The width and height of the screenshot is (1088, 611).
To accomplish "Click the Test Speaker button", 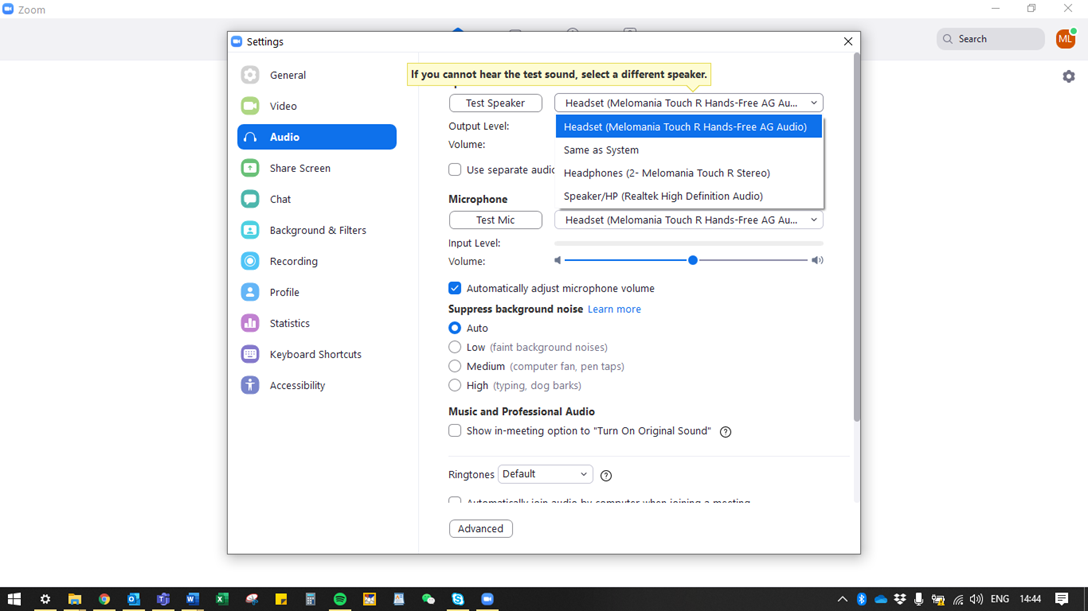I will (495, 103).
